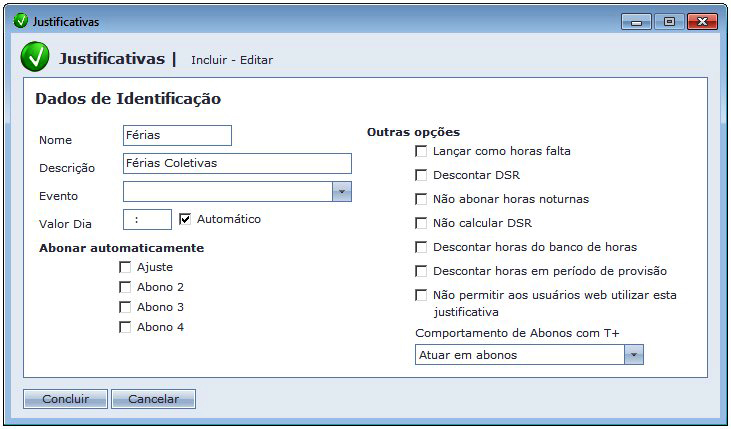Expand the Atuar em abonos dropdown
The height and width of the screenshot is (429, 731).
click(x=633, y=355)
